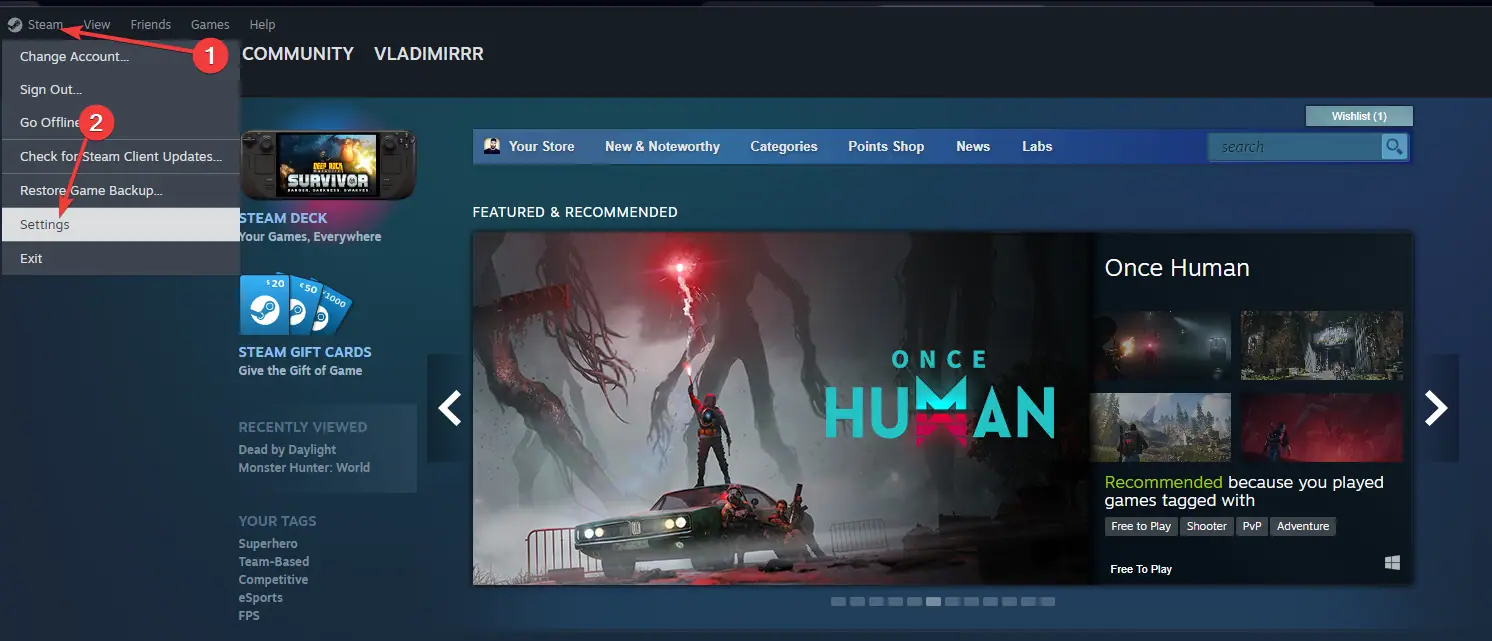Open the Friends menu
The height and width of the screenshot is (641, 1492).
(151, 24)
